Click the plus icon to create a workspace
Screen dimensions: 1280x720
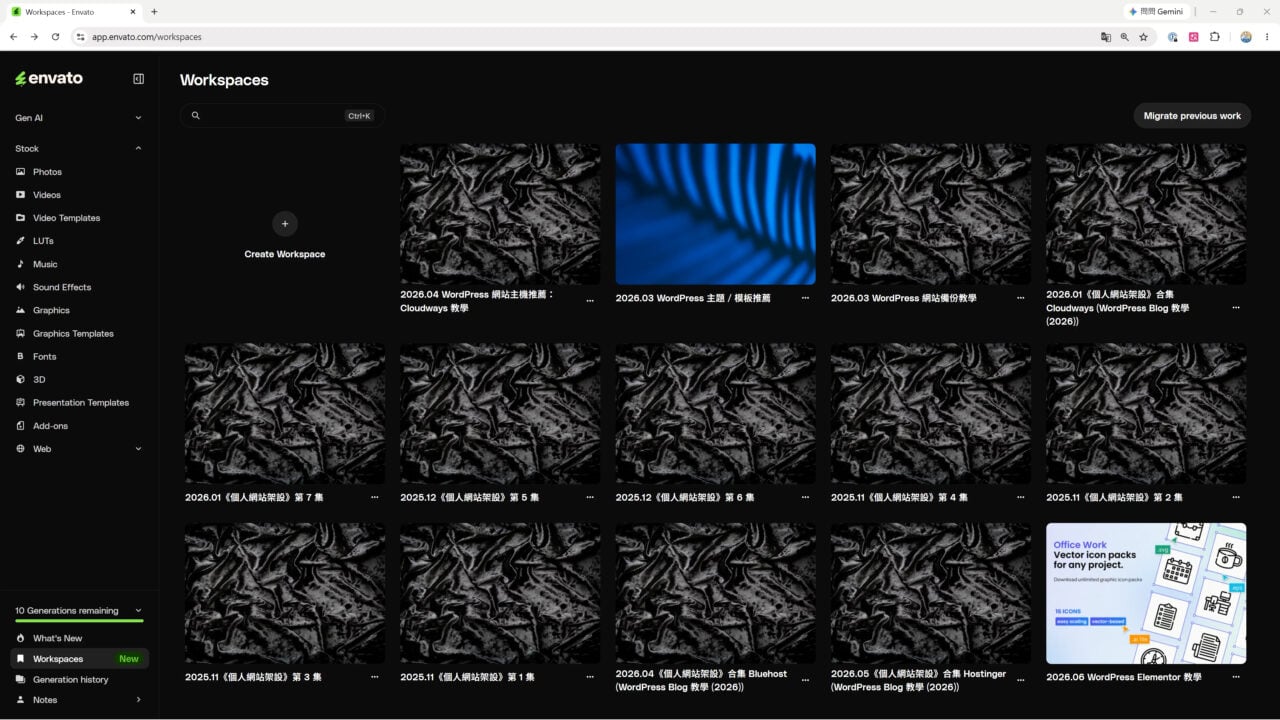coord(285,224)
